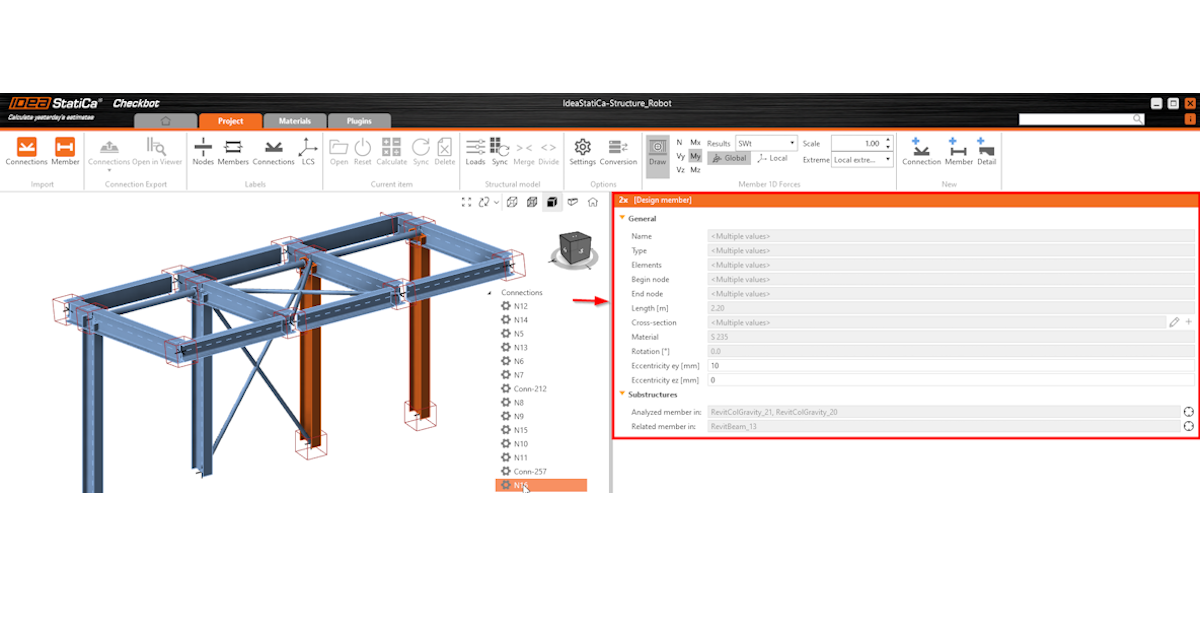Click the Import Connections icon

click(x=26, y=149)
